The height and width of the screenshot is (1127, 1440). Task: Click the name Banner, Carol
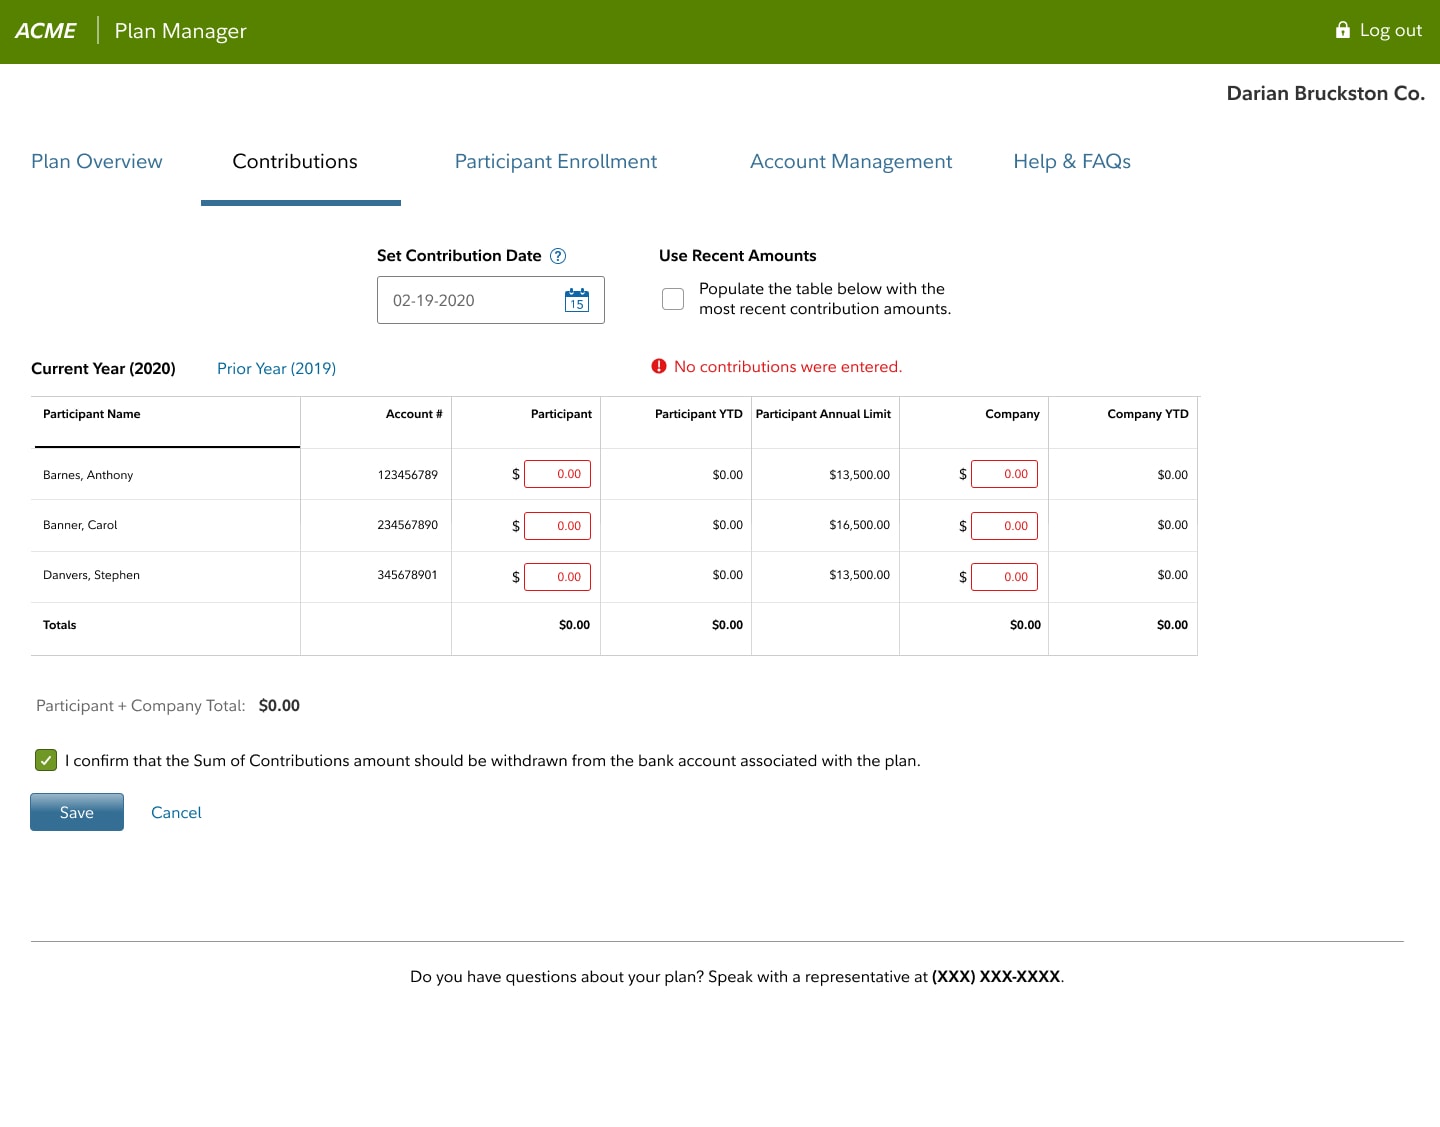[x=80, y=525]
